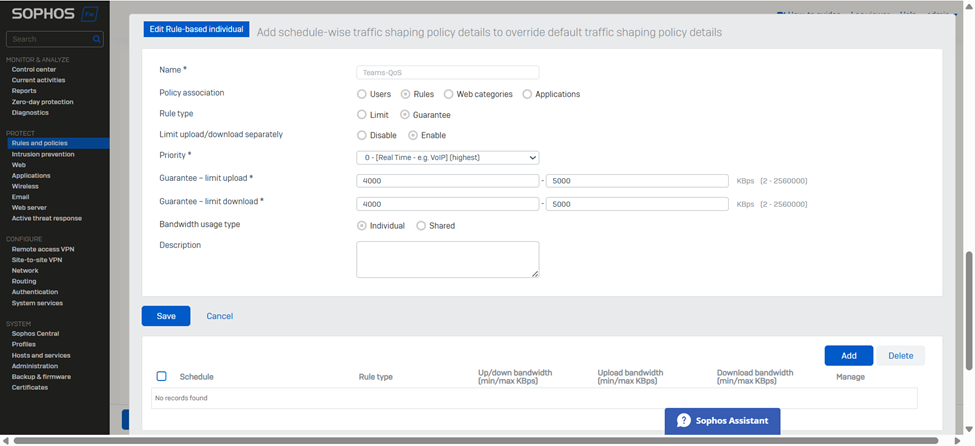This screenshot has height=446, width=975.
Task: Click the vertical scrollbar down arrow
Action: (968, 428)
